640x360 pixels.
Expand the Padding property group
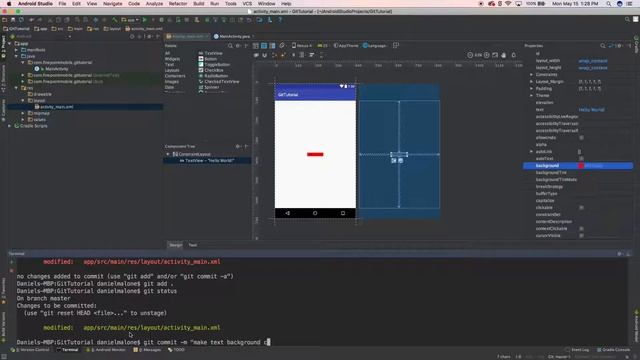pos(531,89)
